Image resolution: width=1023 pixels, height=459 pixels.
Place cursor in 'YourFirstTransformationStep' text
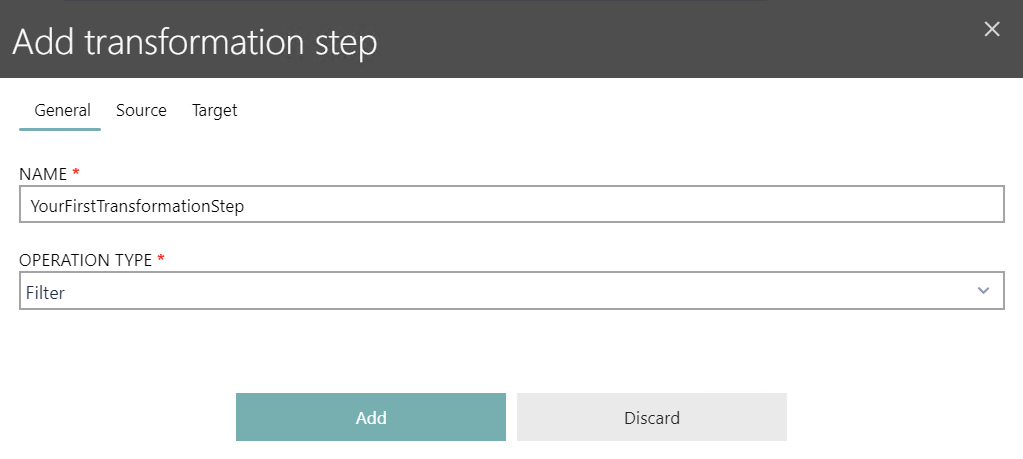tap(138, 207)
